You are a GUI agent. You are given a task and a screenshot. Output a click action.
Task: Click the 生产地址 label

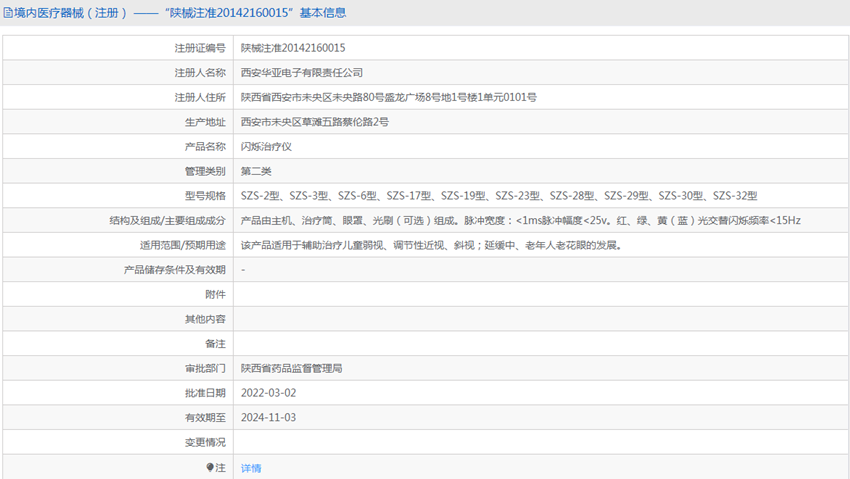click(x=205, y=122)
